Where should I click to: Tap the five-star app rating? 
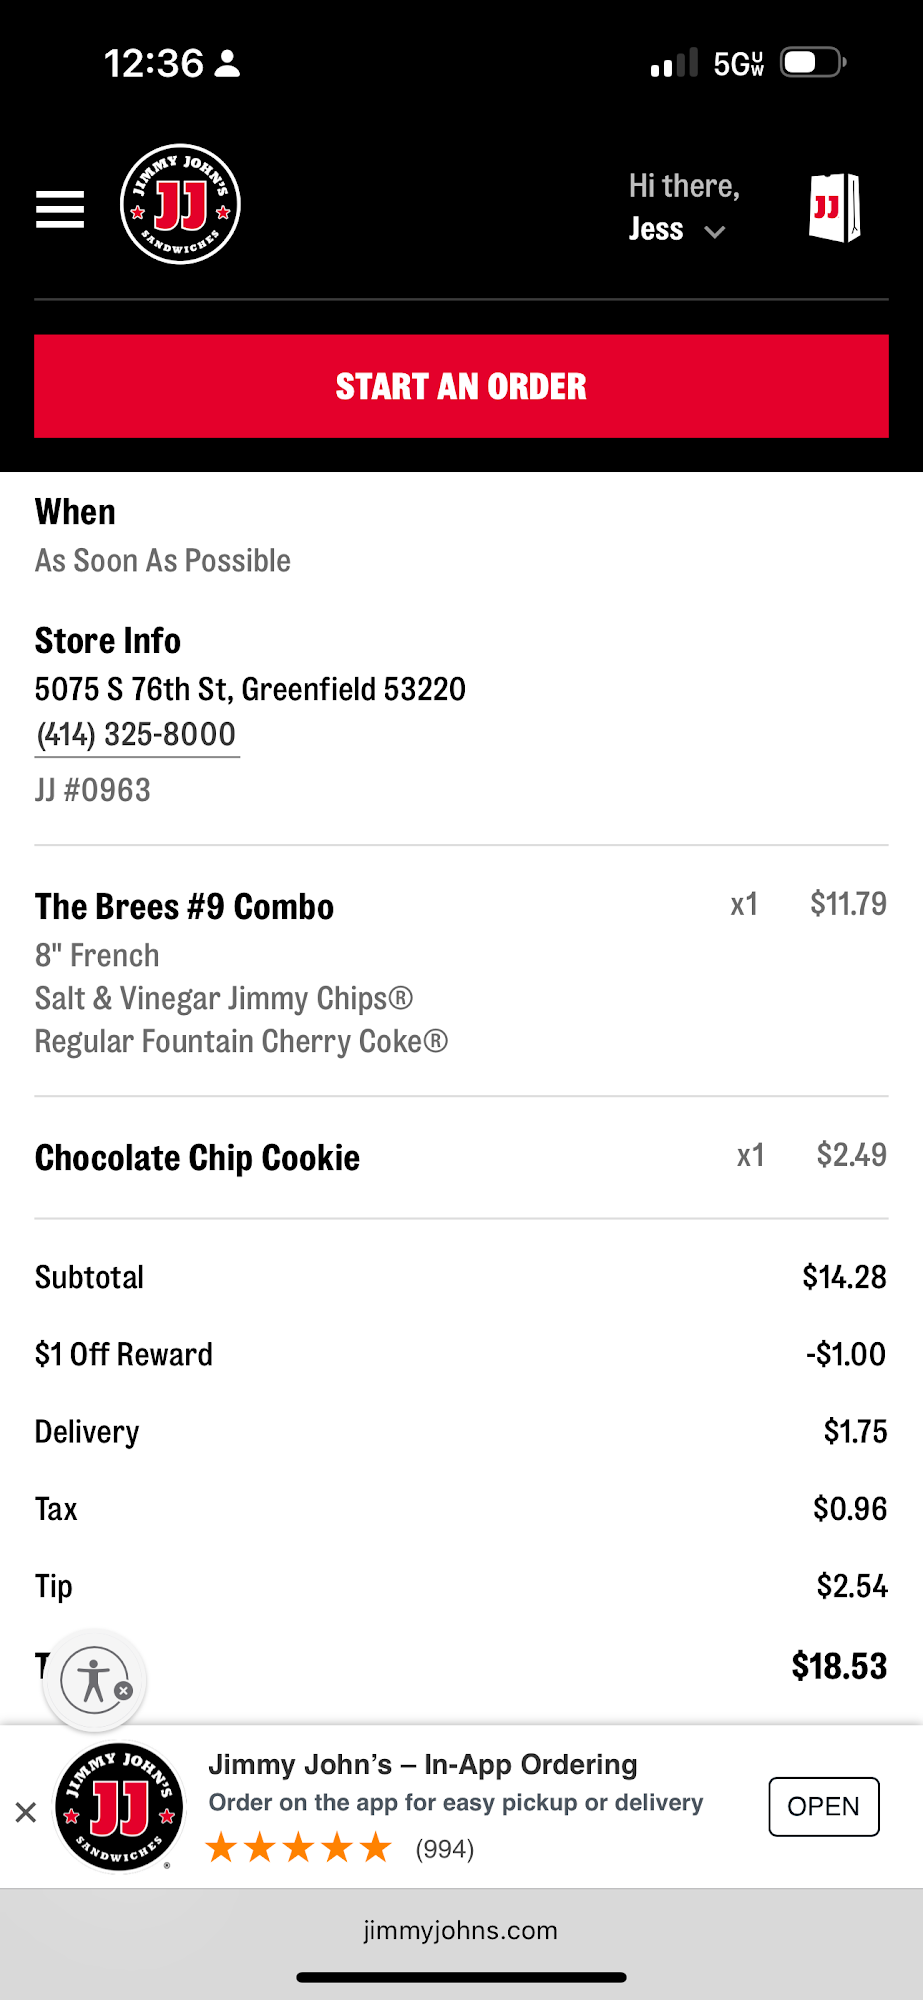(298, 1848)
